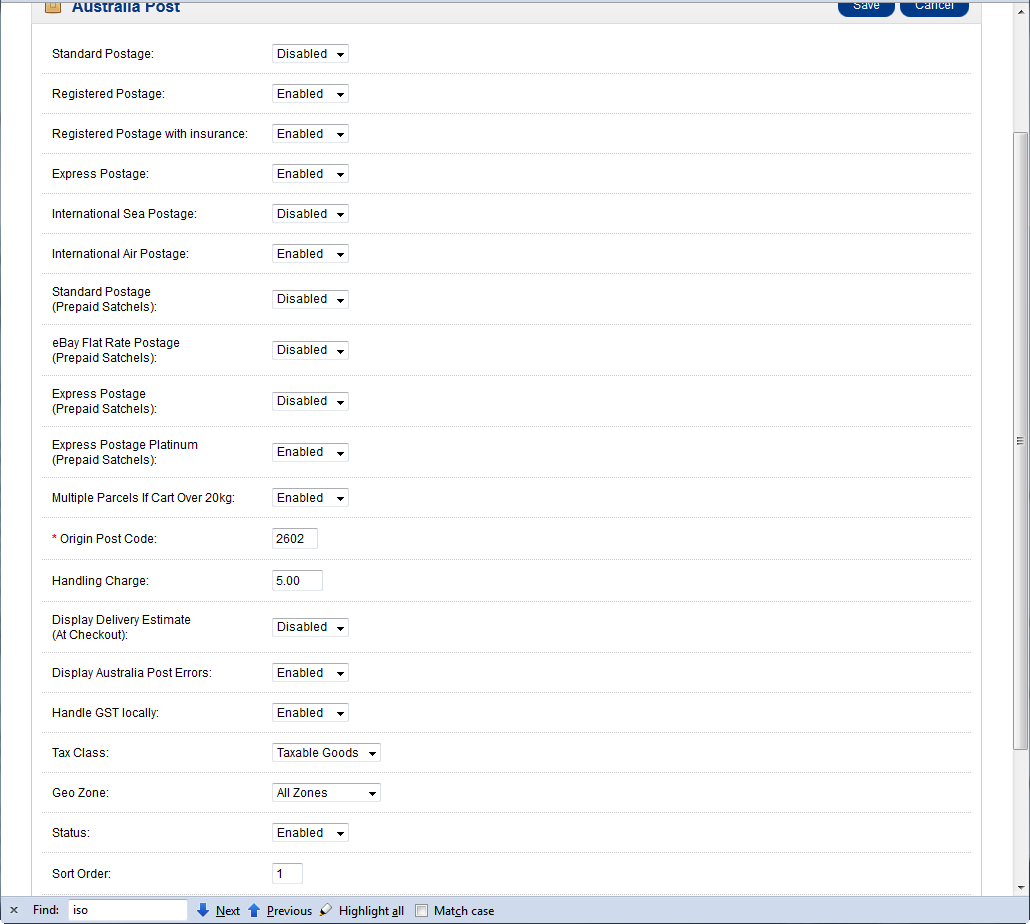Click the Tax Class label
The image size is (1030, 924).
click(x=81, y=753)
